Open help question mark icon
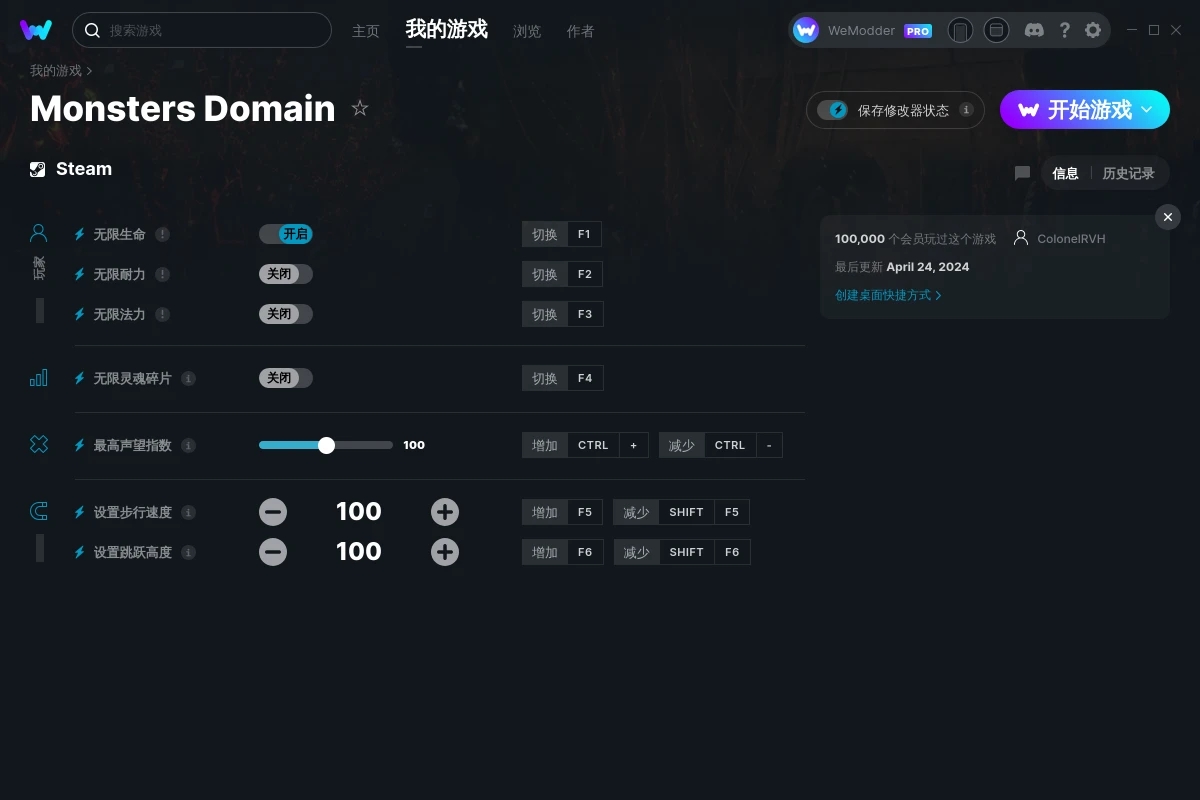The height and width of the screenshot is (800, 1200). pyautogui.click(x=1064, y=30)
